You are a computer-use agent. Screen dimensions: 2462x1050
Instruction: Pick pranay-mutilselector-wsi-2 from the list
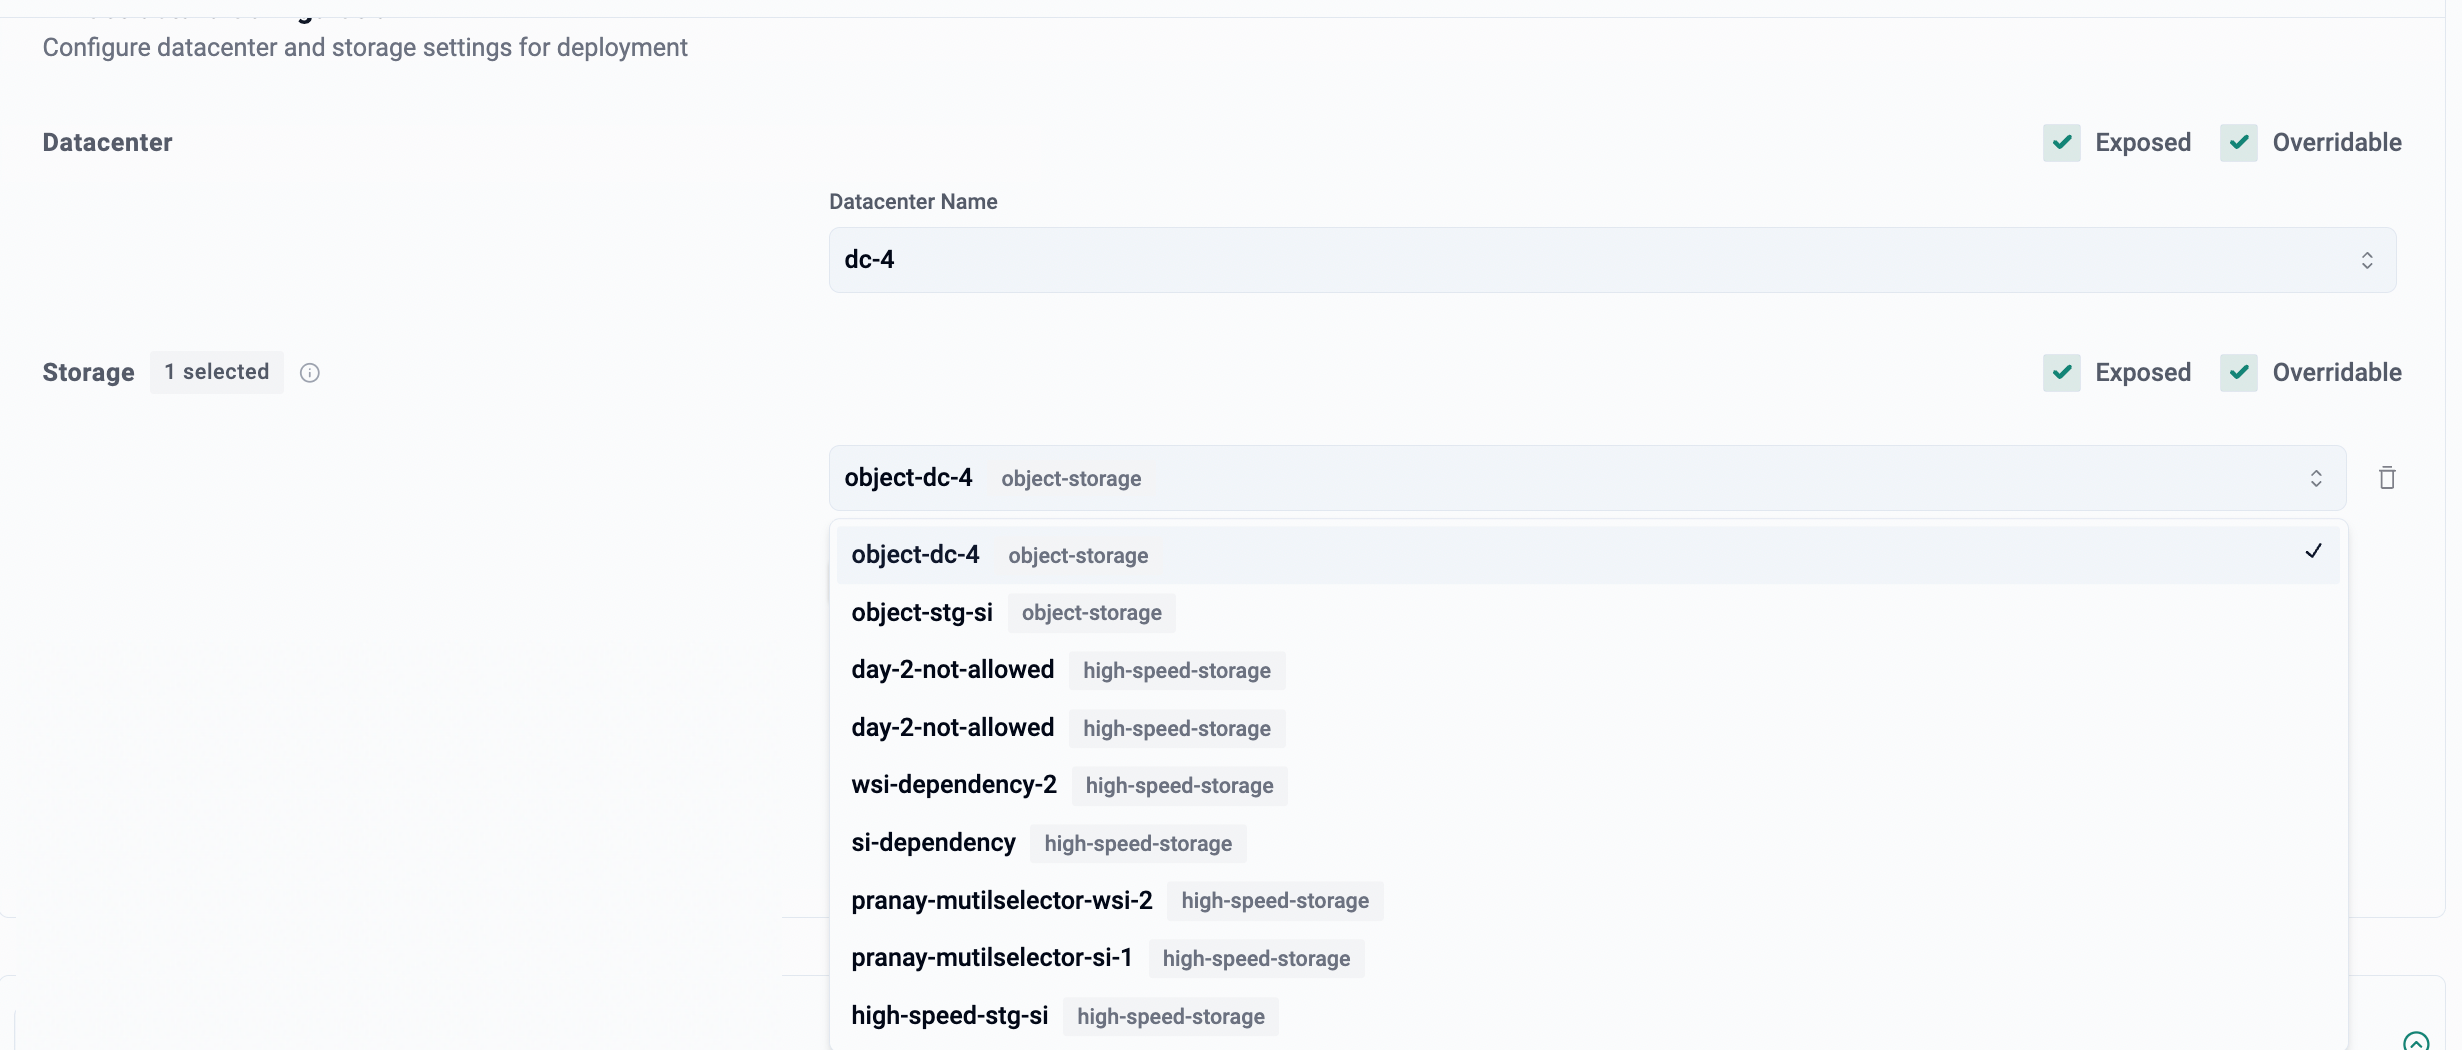click(1001, 901)
